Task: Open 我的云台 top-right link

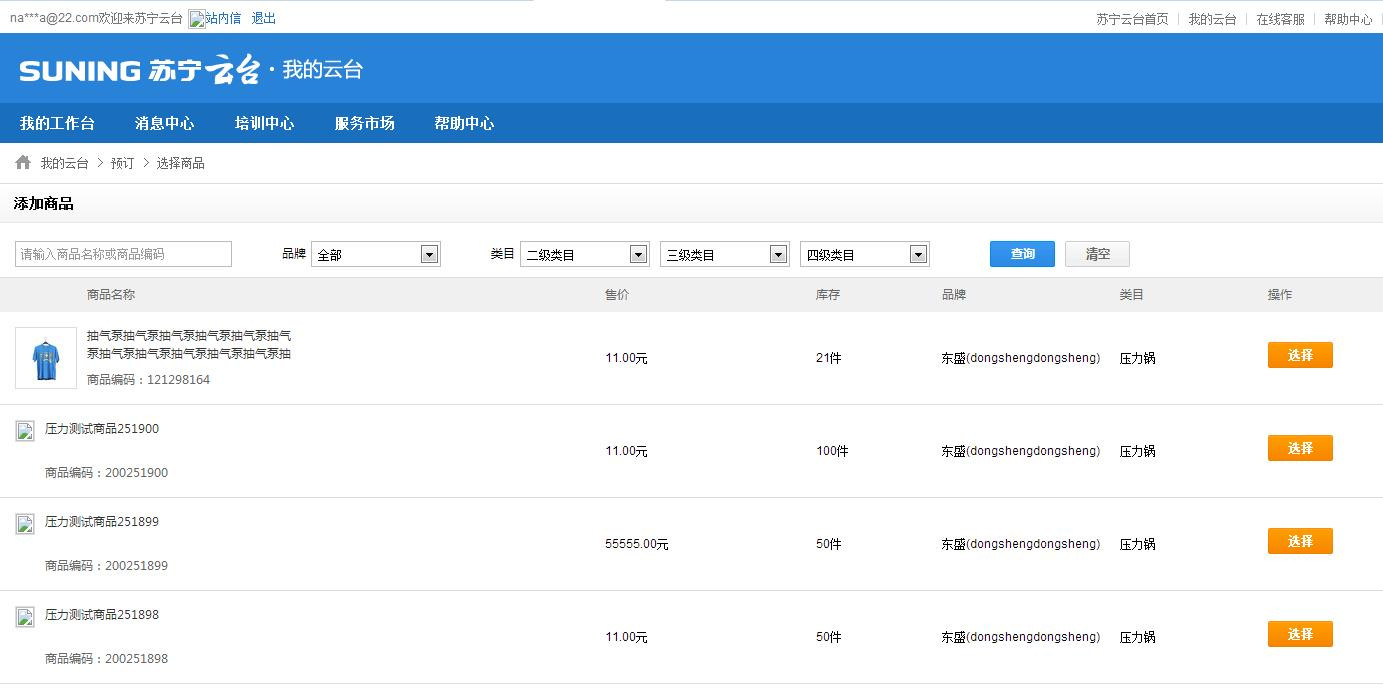Action: point(1212,19)
